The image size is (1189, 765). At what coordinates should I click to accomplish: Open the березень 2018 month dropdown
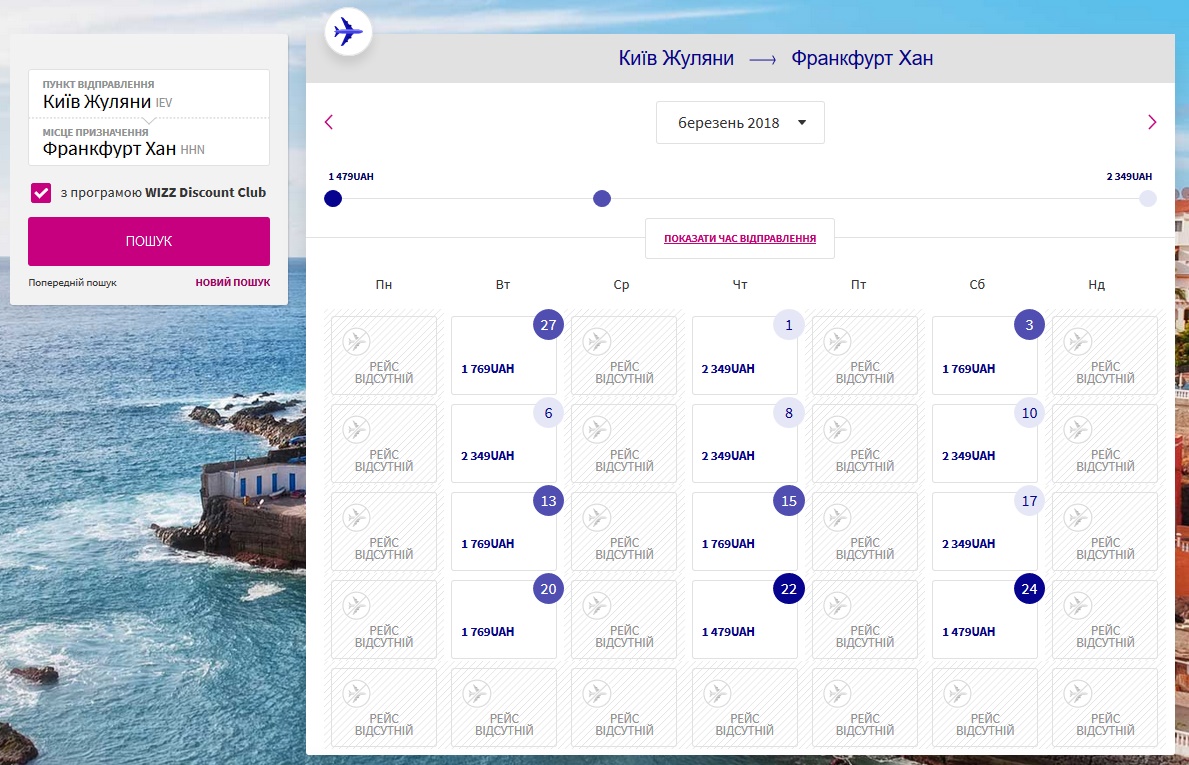[740, 123]
